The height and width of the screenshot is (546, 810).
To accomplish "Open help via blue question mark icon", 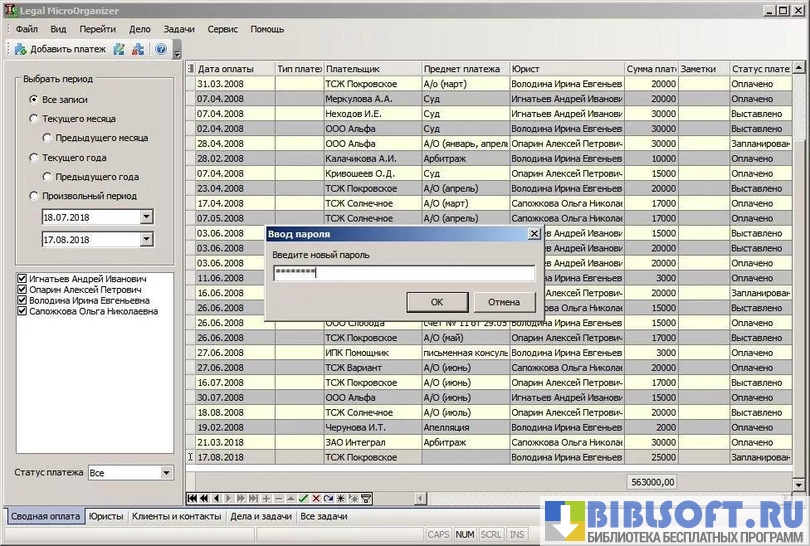I will 161,49.
